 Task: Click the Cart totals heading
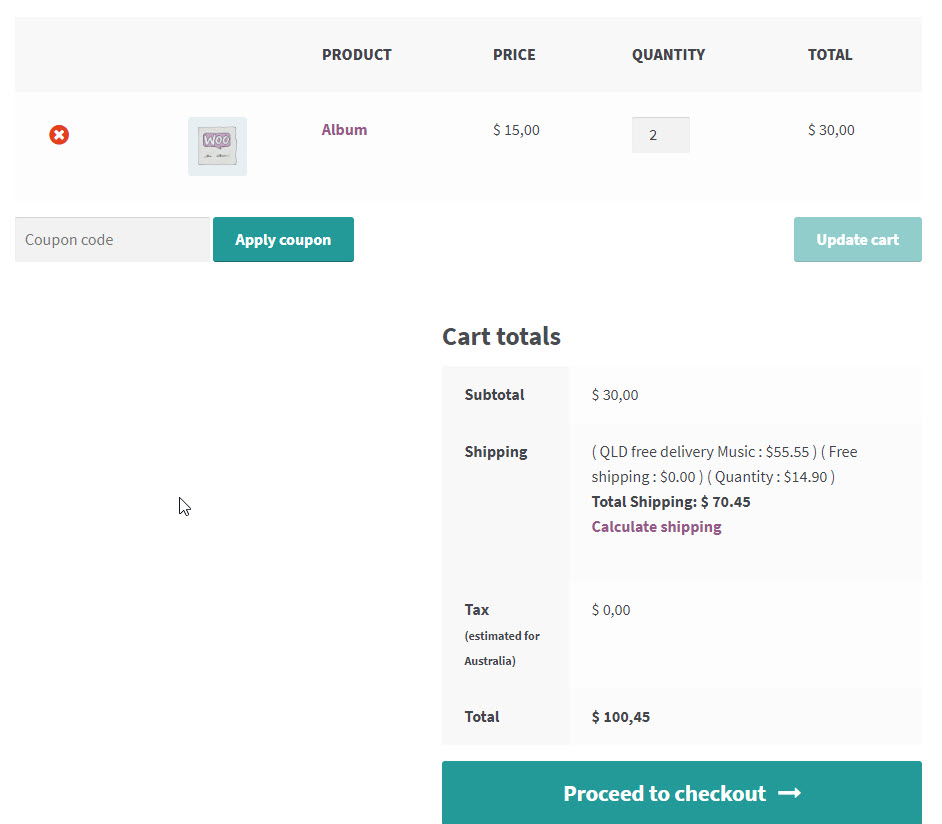pos(501,337)
